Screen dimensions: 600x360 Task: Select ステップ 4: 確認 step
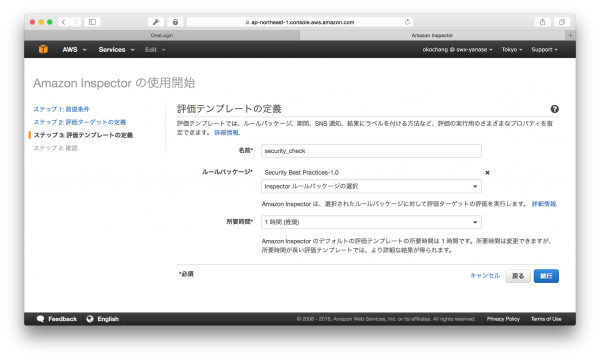55,148
